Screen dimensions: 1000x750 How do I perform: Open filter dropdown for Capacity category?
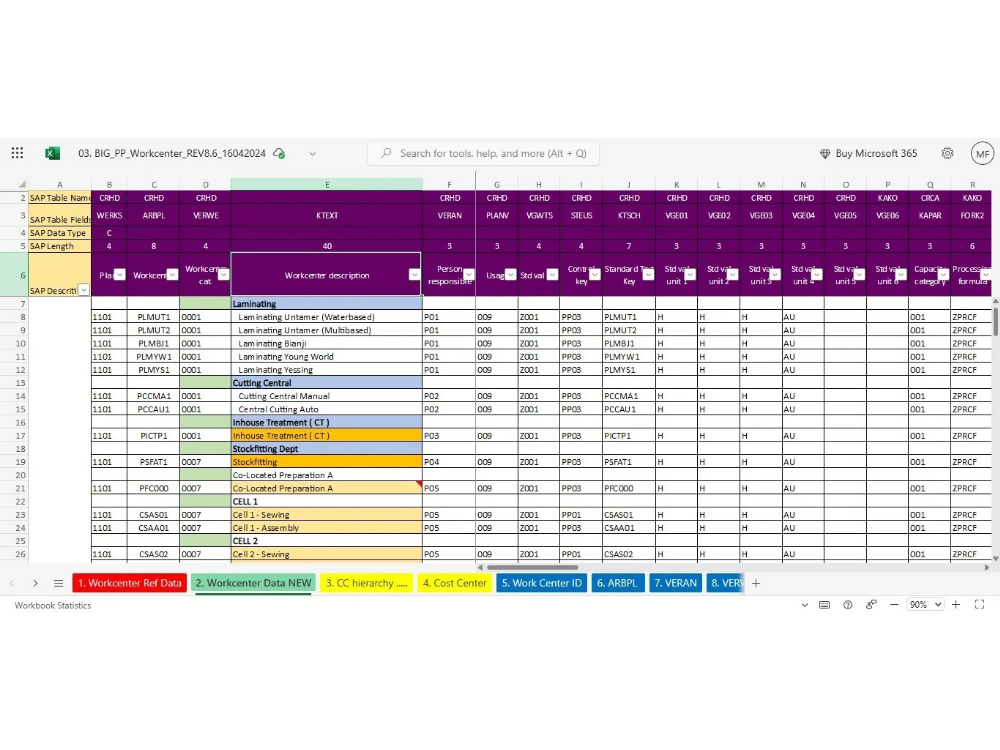943,275
